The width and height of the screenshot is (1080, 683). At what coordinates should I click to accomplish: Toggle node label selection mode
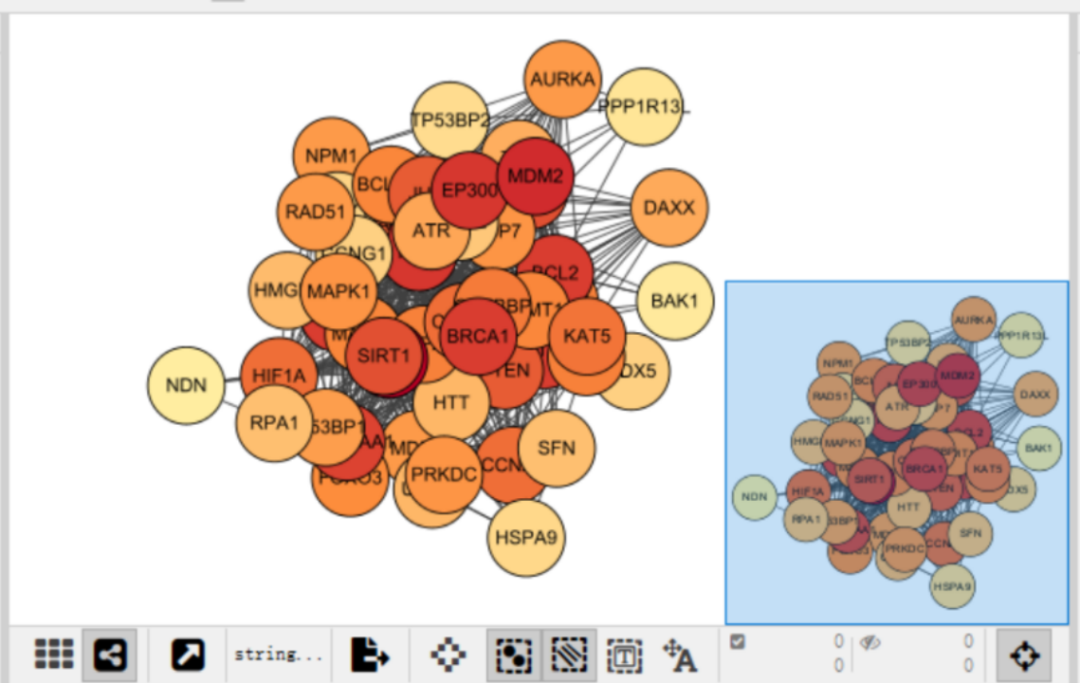click(679, 655)
